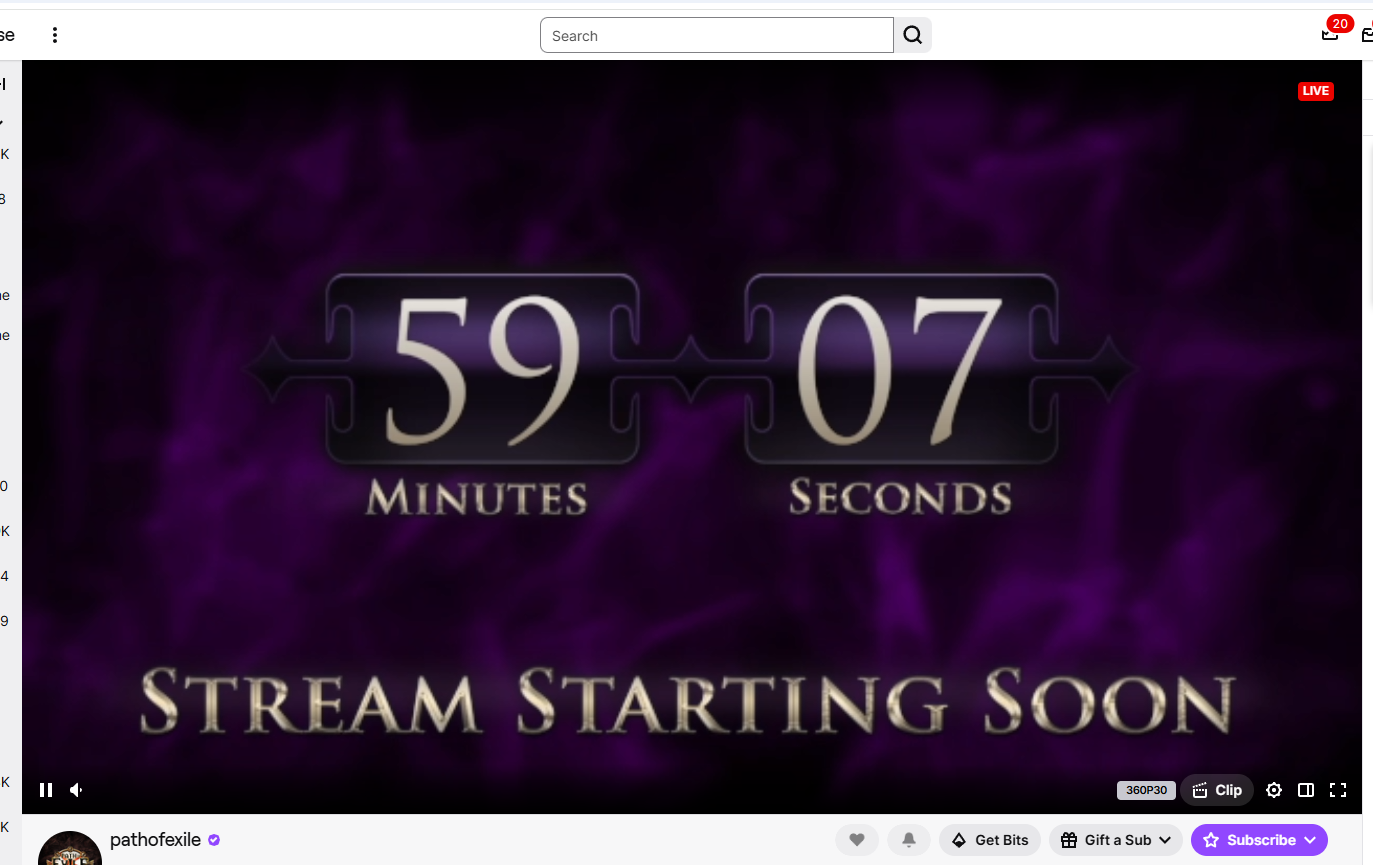Focus the Search input field
Image resolution: width=1373 pixels, height=865 pixels.
(x=717, y=35)
